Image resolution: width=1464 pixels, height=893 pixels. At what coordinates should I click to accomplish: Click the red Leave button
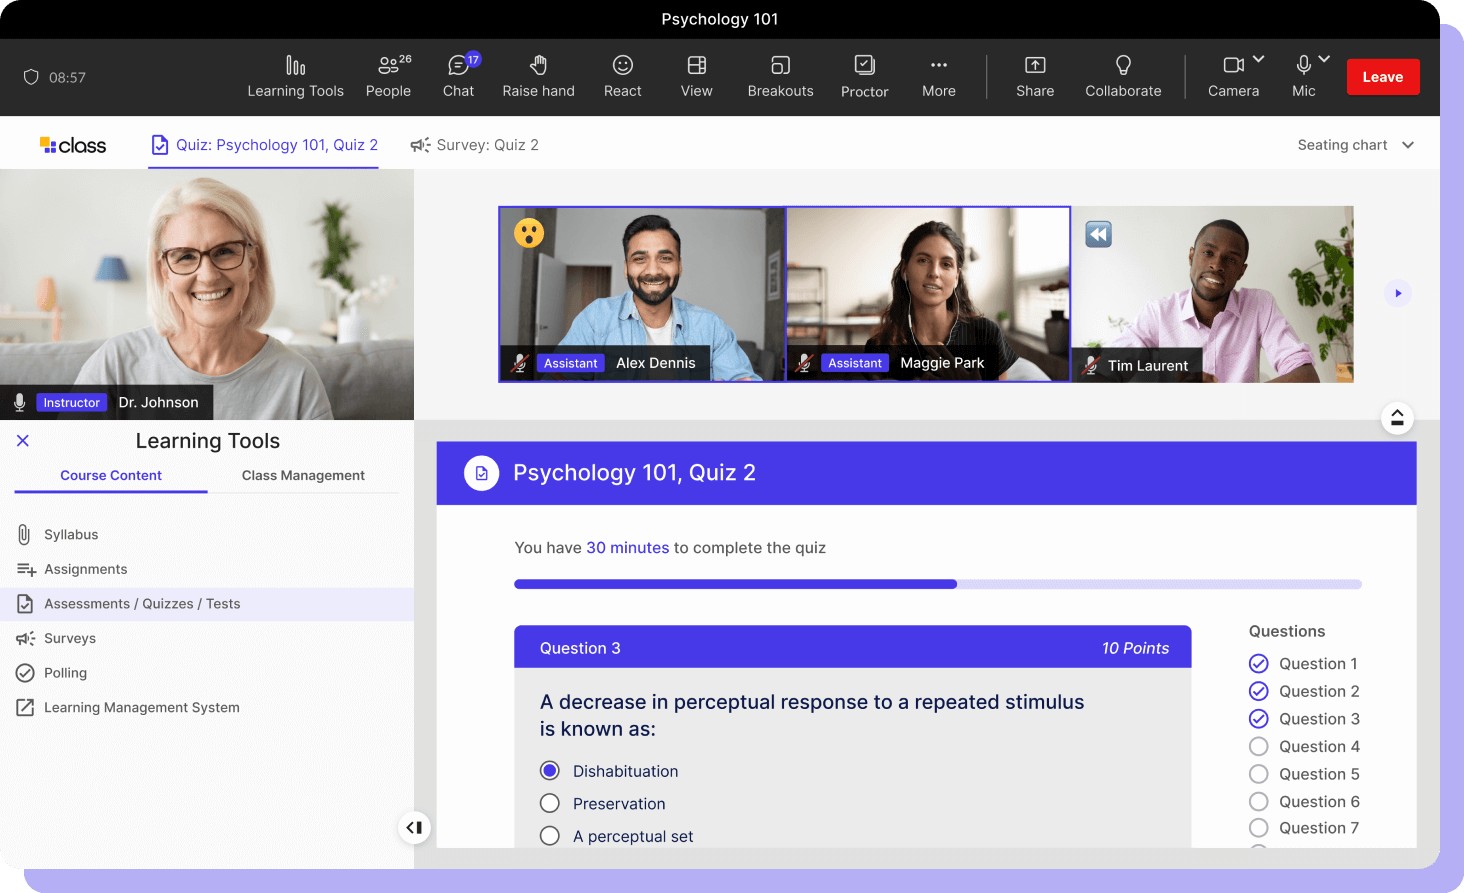tap(1382, 77)
